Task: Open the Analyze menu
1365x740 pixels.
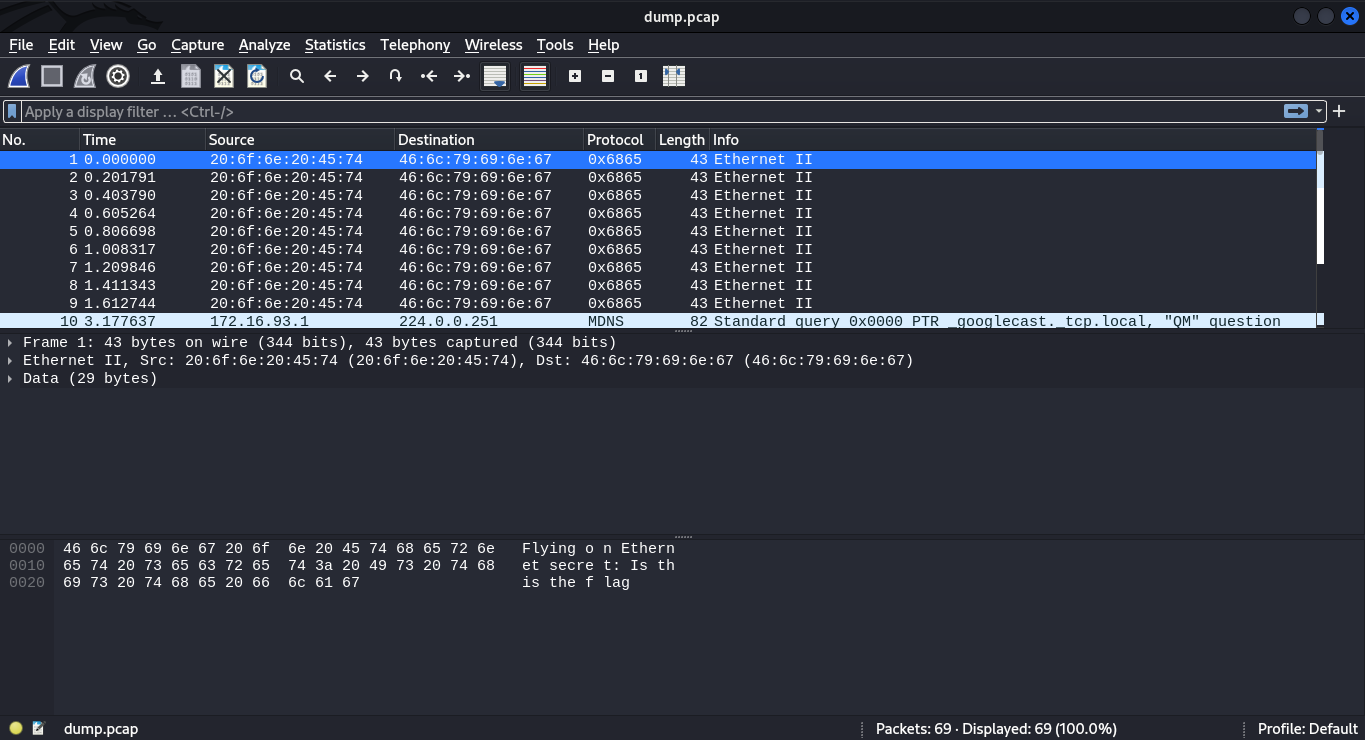Action: click(264, 45)
